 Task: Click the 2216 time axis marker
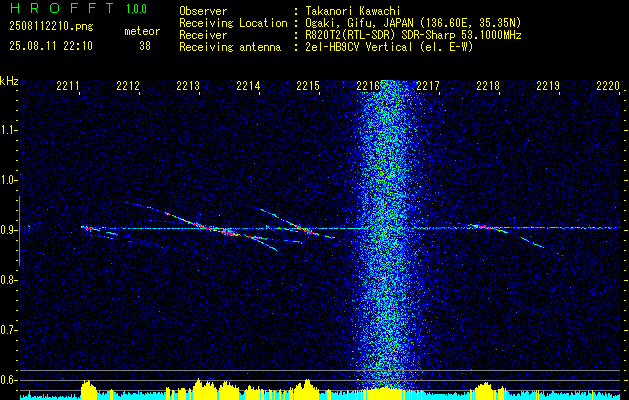point(368,85)
